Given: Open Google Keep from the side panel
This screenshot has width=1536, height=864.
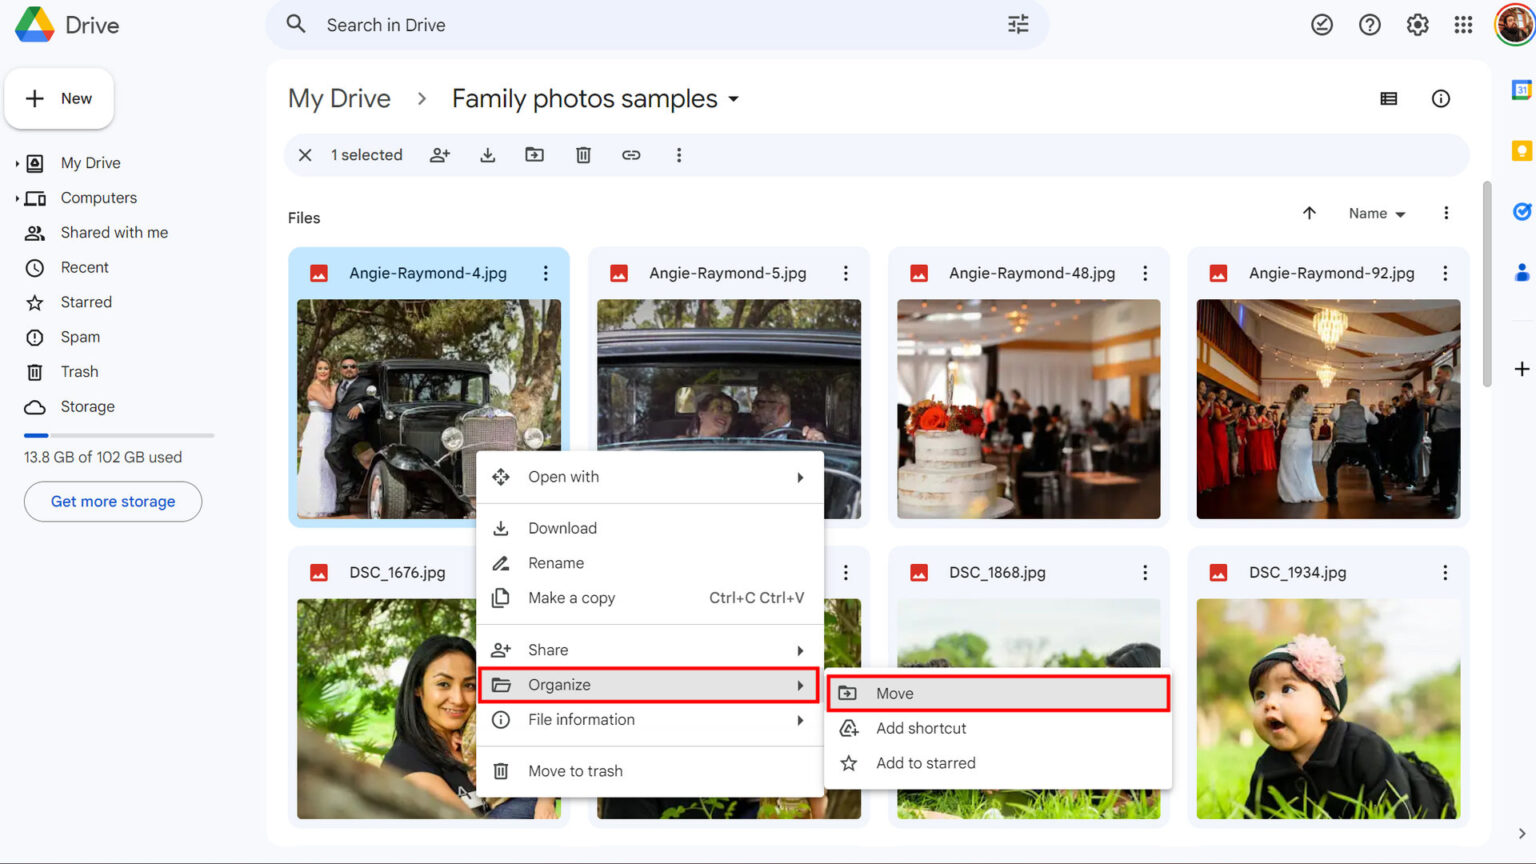Looking at the screenshot, I should [1521, 150].
